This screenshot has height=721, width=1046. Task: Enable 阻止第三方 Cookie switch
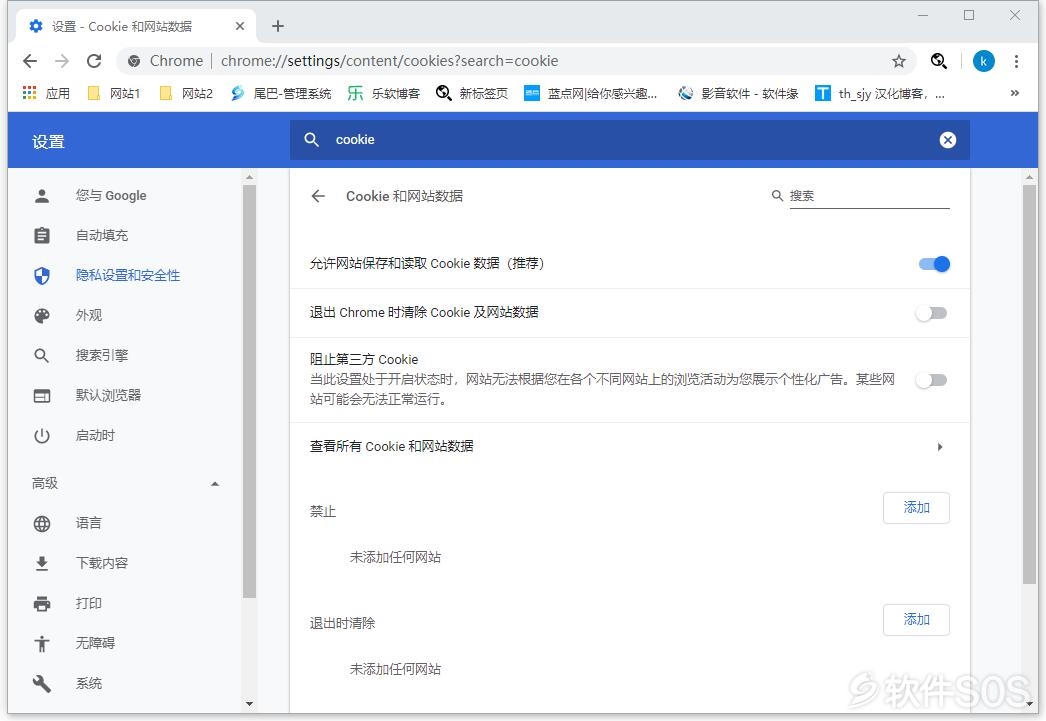click(x=931, y=380)
